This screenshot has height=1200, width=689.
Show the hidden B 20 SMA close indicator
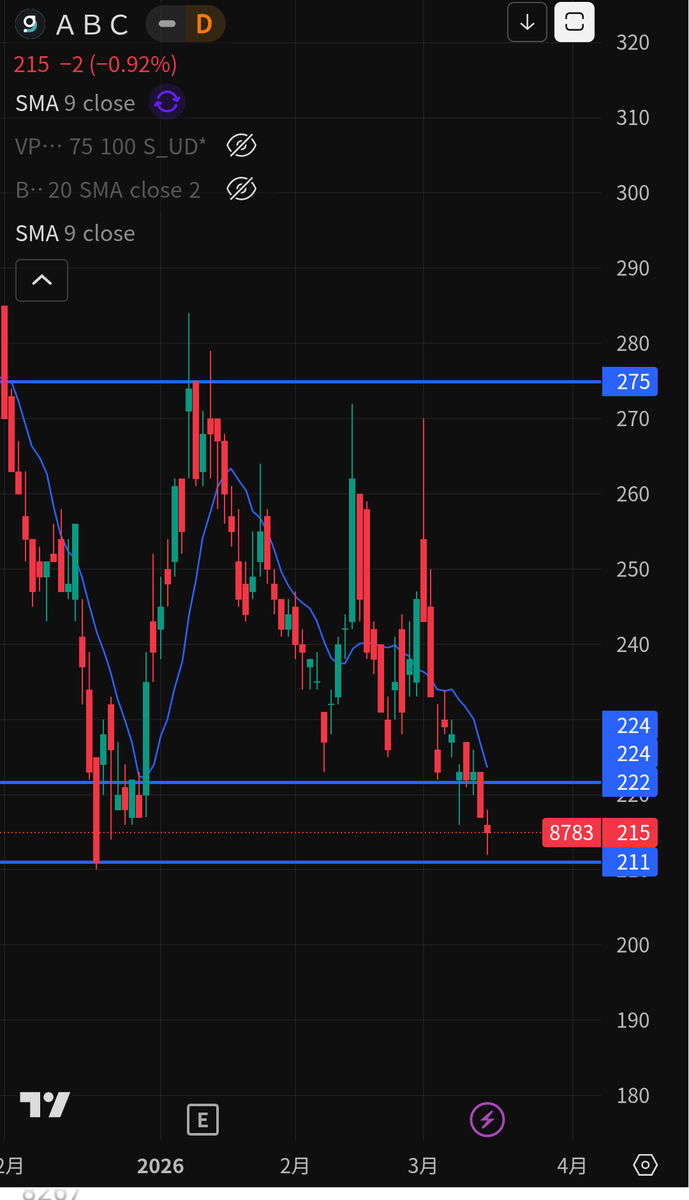241,189
